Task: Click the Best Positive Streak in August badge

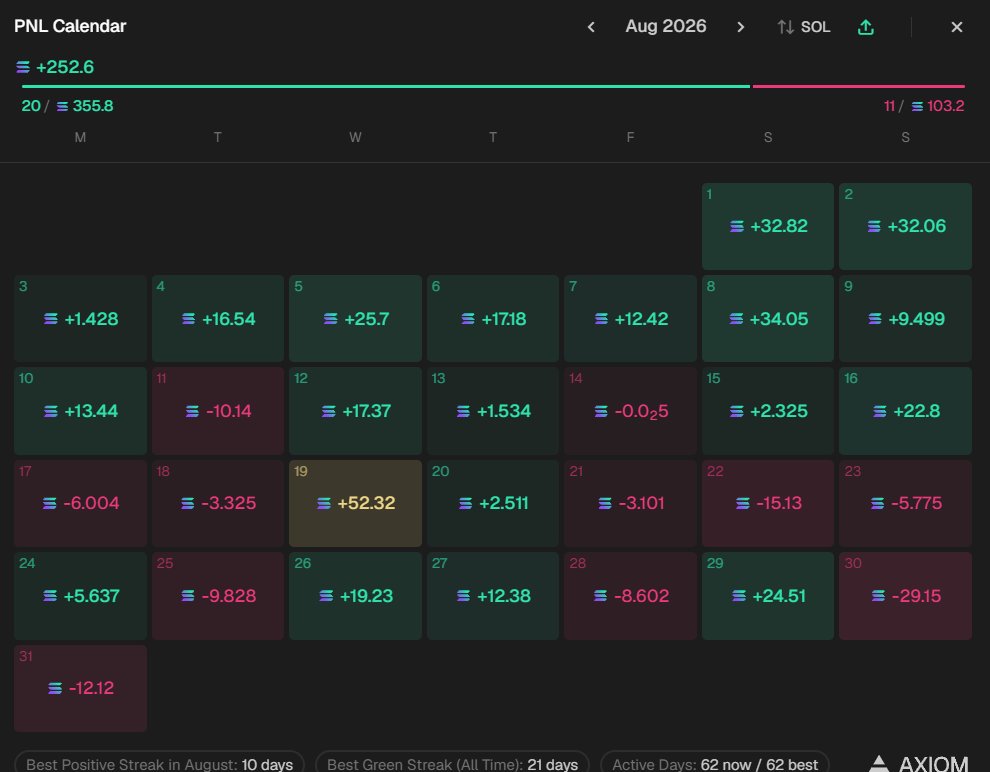Action: 159,763
